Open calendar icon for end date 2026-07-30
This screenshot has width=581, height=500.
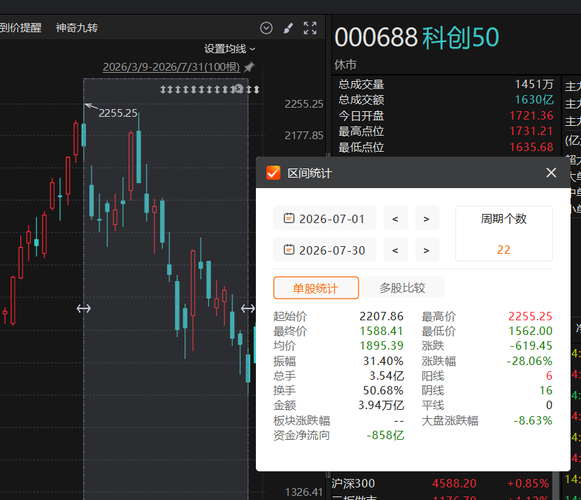pyautogui.click(x=289, y=250)
